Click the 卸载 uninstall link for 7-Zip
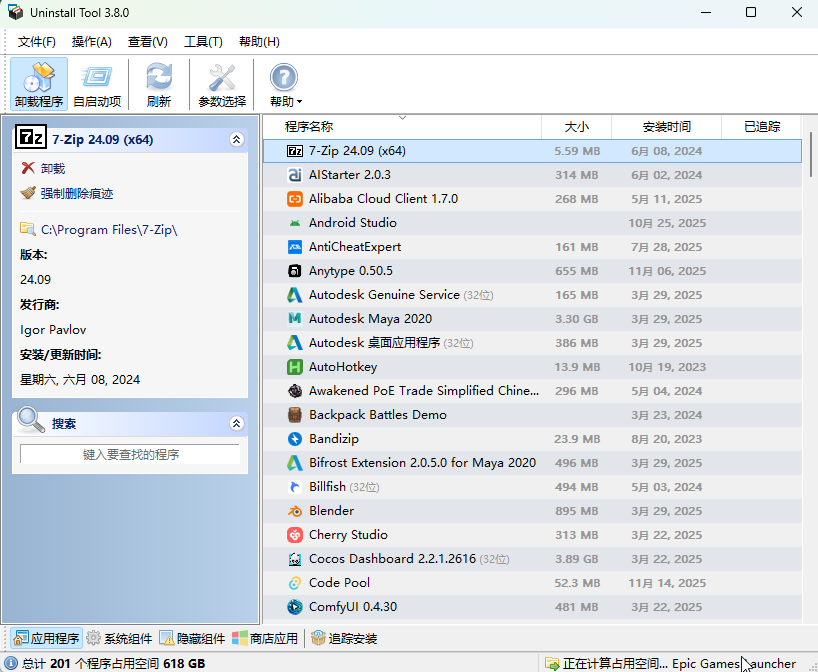Viewport: 818px width, 672px height. click(x=53, y=169)
